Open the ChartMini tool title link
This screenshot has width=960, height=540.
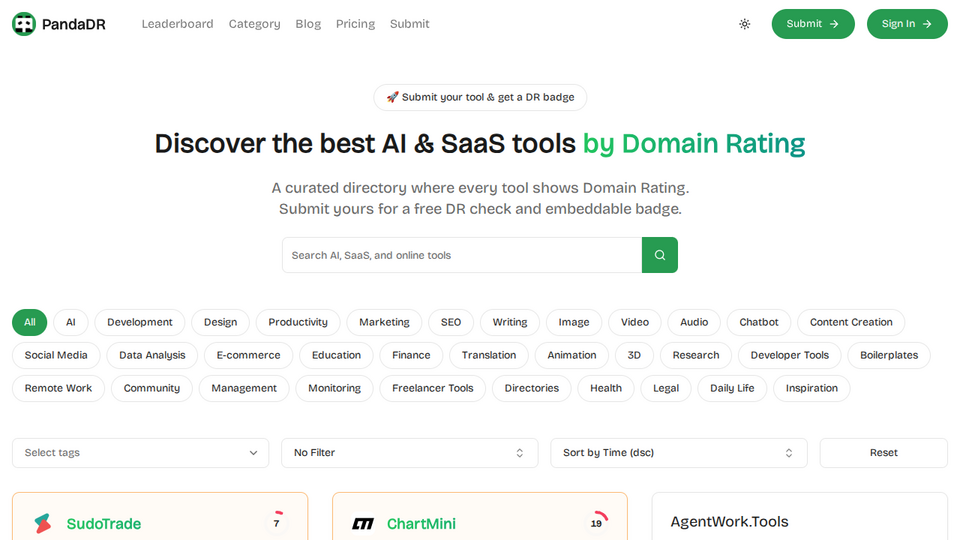tap(421, 523)
